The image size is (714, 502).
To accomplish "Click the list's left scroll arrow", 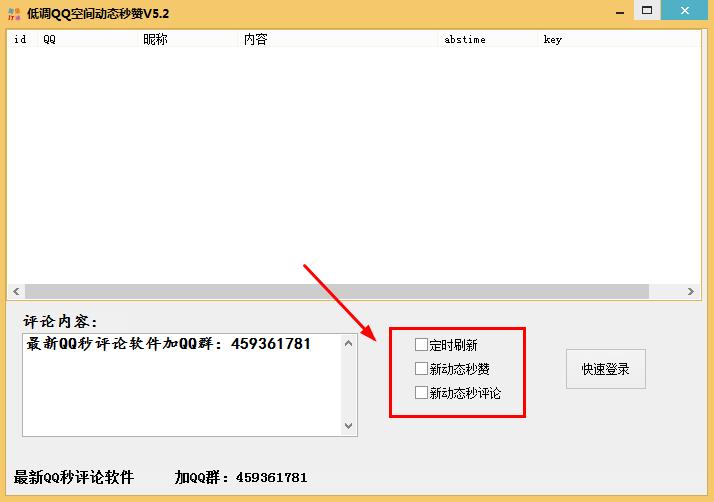I will click(x=17, y=291).
